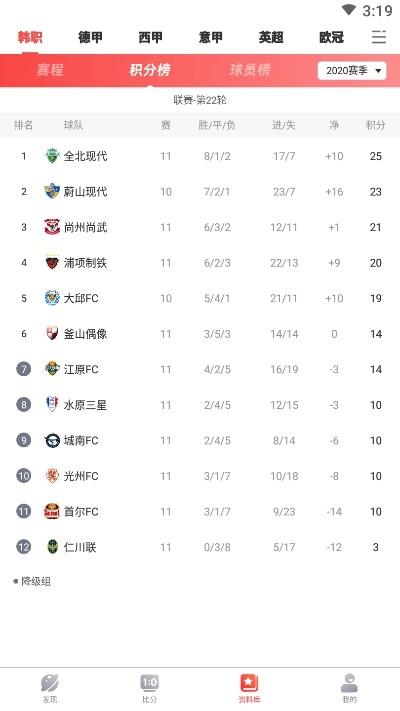
Task: Tap the 资料库 database star icon
Action: click(249, 683)
